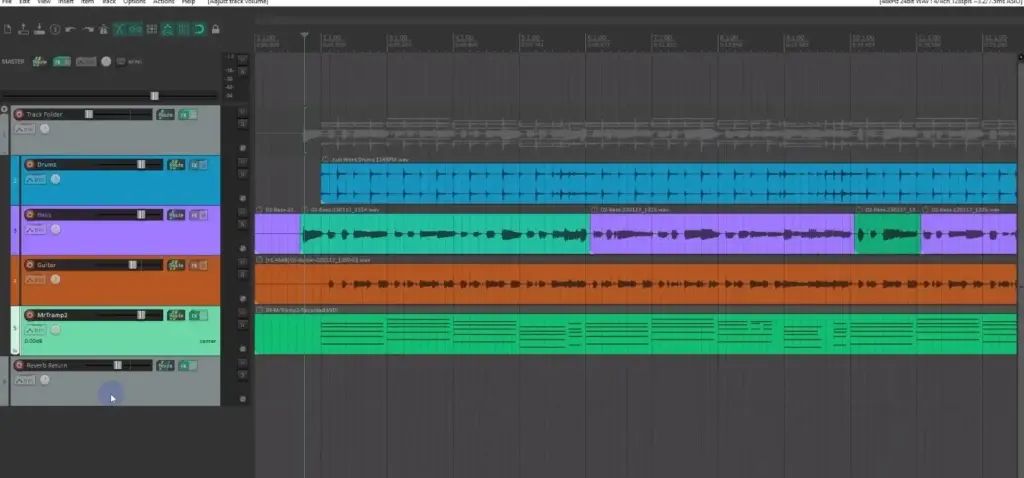1024x478 pixels.
Task: Open the Actions menu
Action: point(163,2)
